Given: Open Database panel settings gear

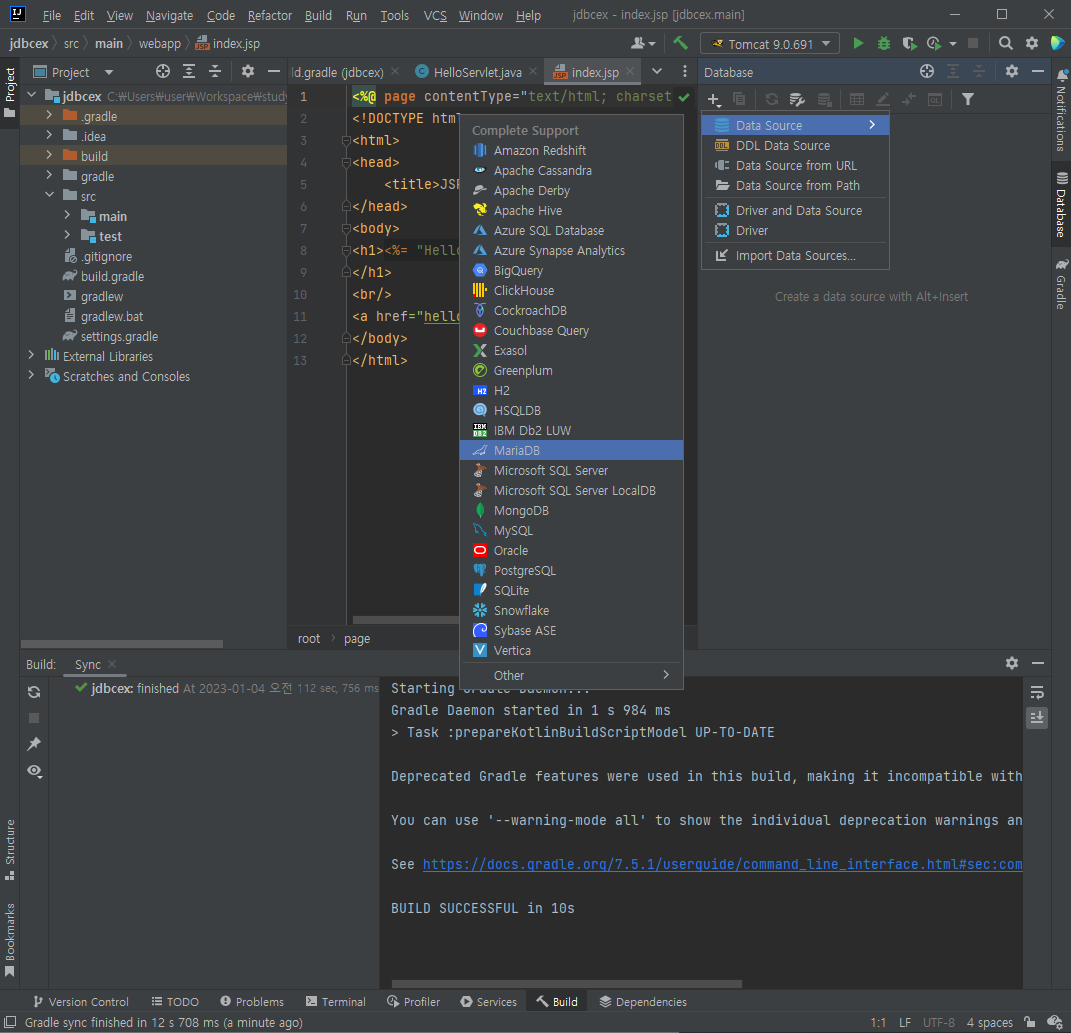Looking at the screenshot, I should 1012,71.
